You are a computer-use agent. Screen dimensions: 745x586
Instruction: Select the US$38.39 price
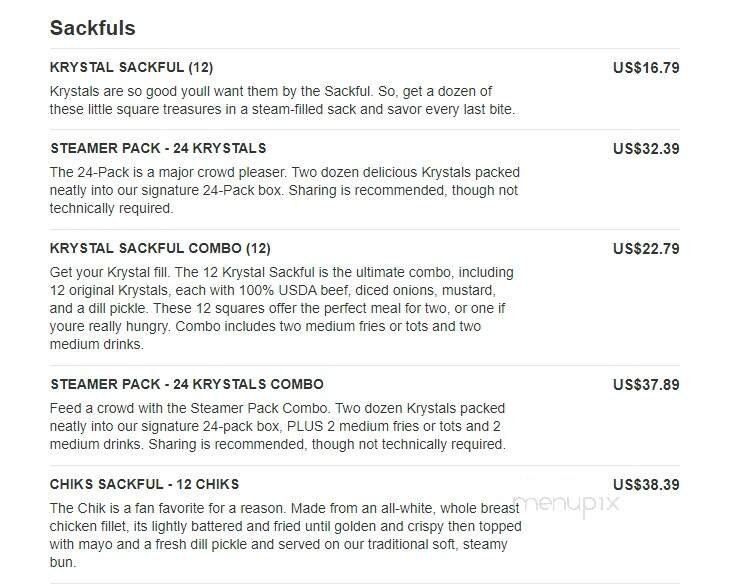tap(646, 484)
